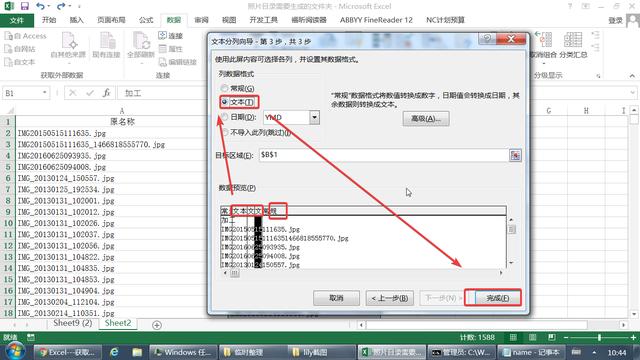Import data from a website
640x360 pixels.
point(20,49)
